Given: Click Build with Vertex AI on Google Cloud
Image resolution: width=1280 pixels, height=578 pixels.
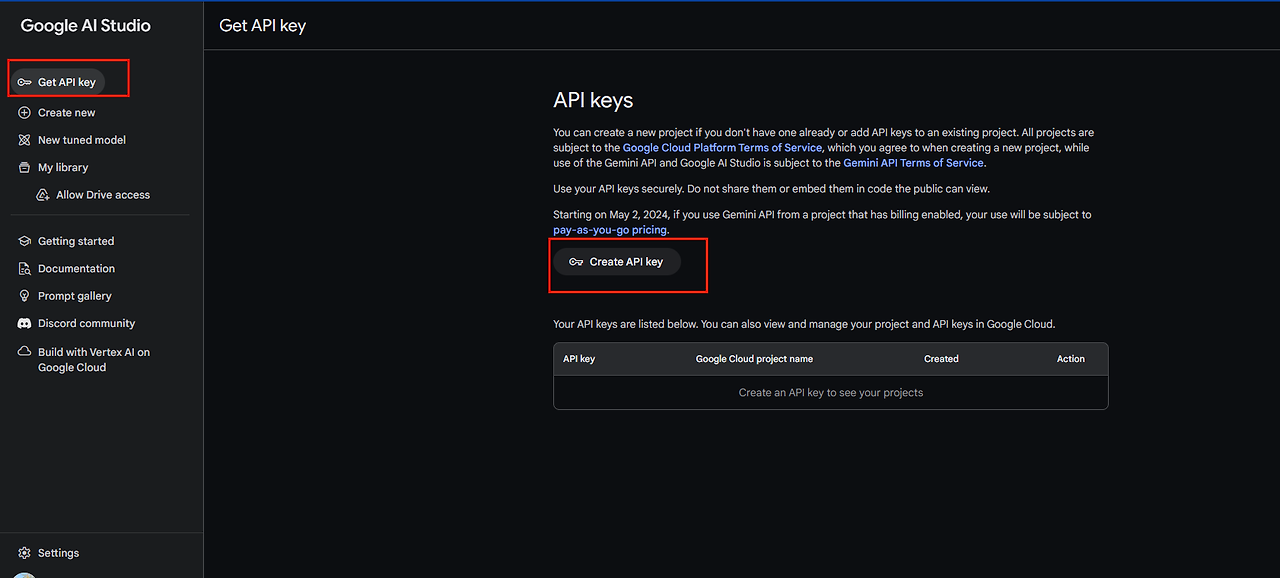Looking at the screenshot, I should click(x=93, y=359).
